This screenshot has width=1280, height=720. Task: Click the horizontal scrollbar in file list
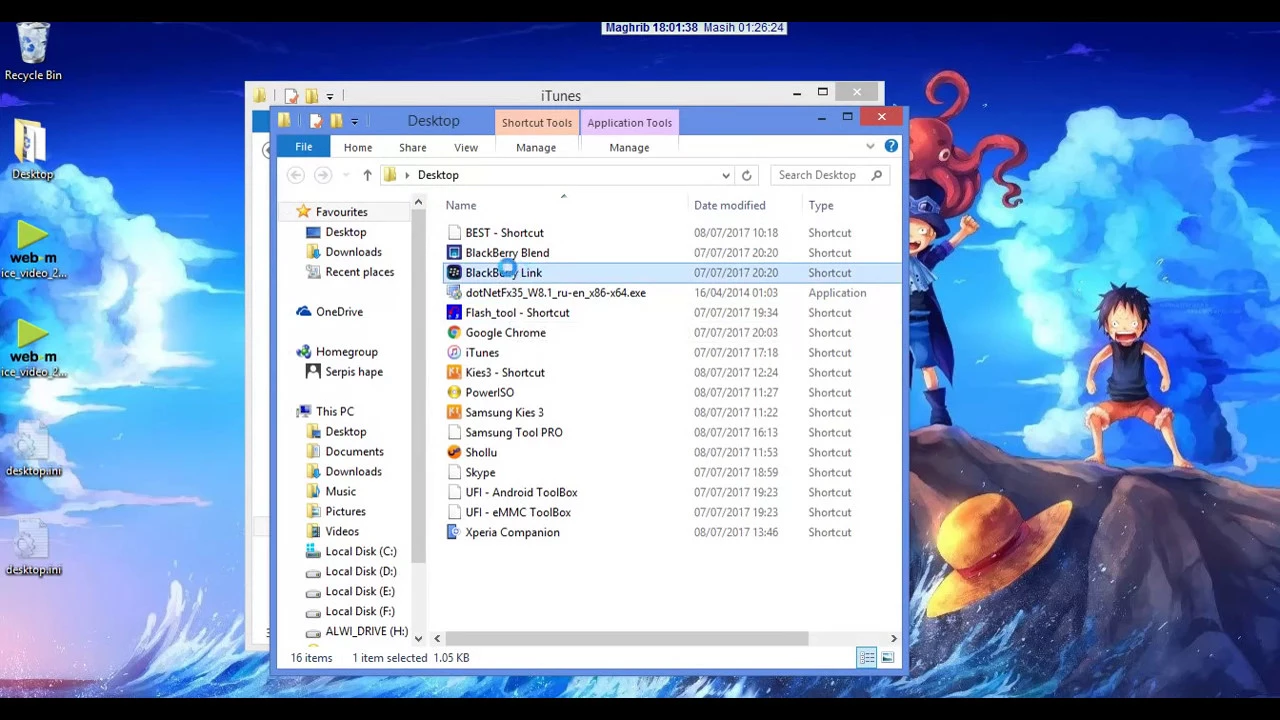(627, 638)
